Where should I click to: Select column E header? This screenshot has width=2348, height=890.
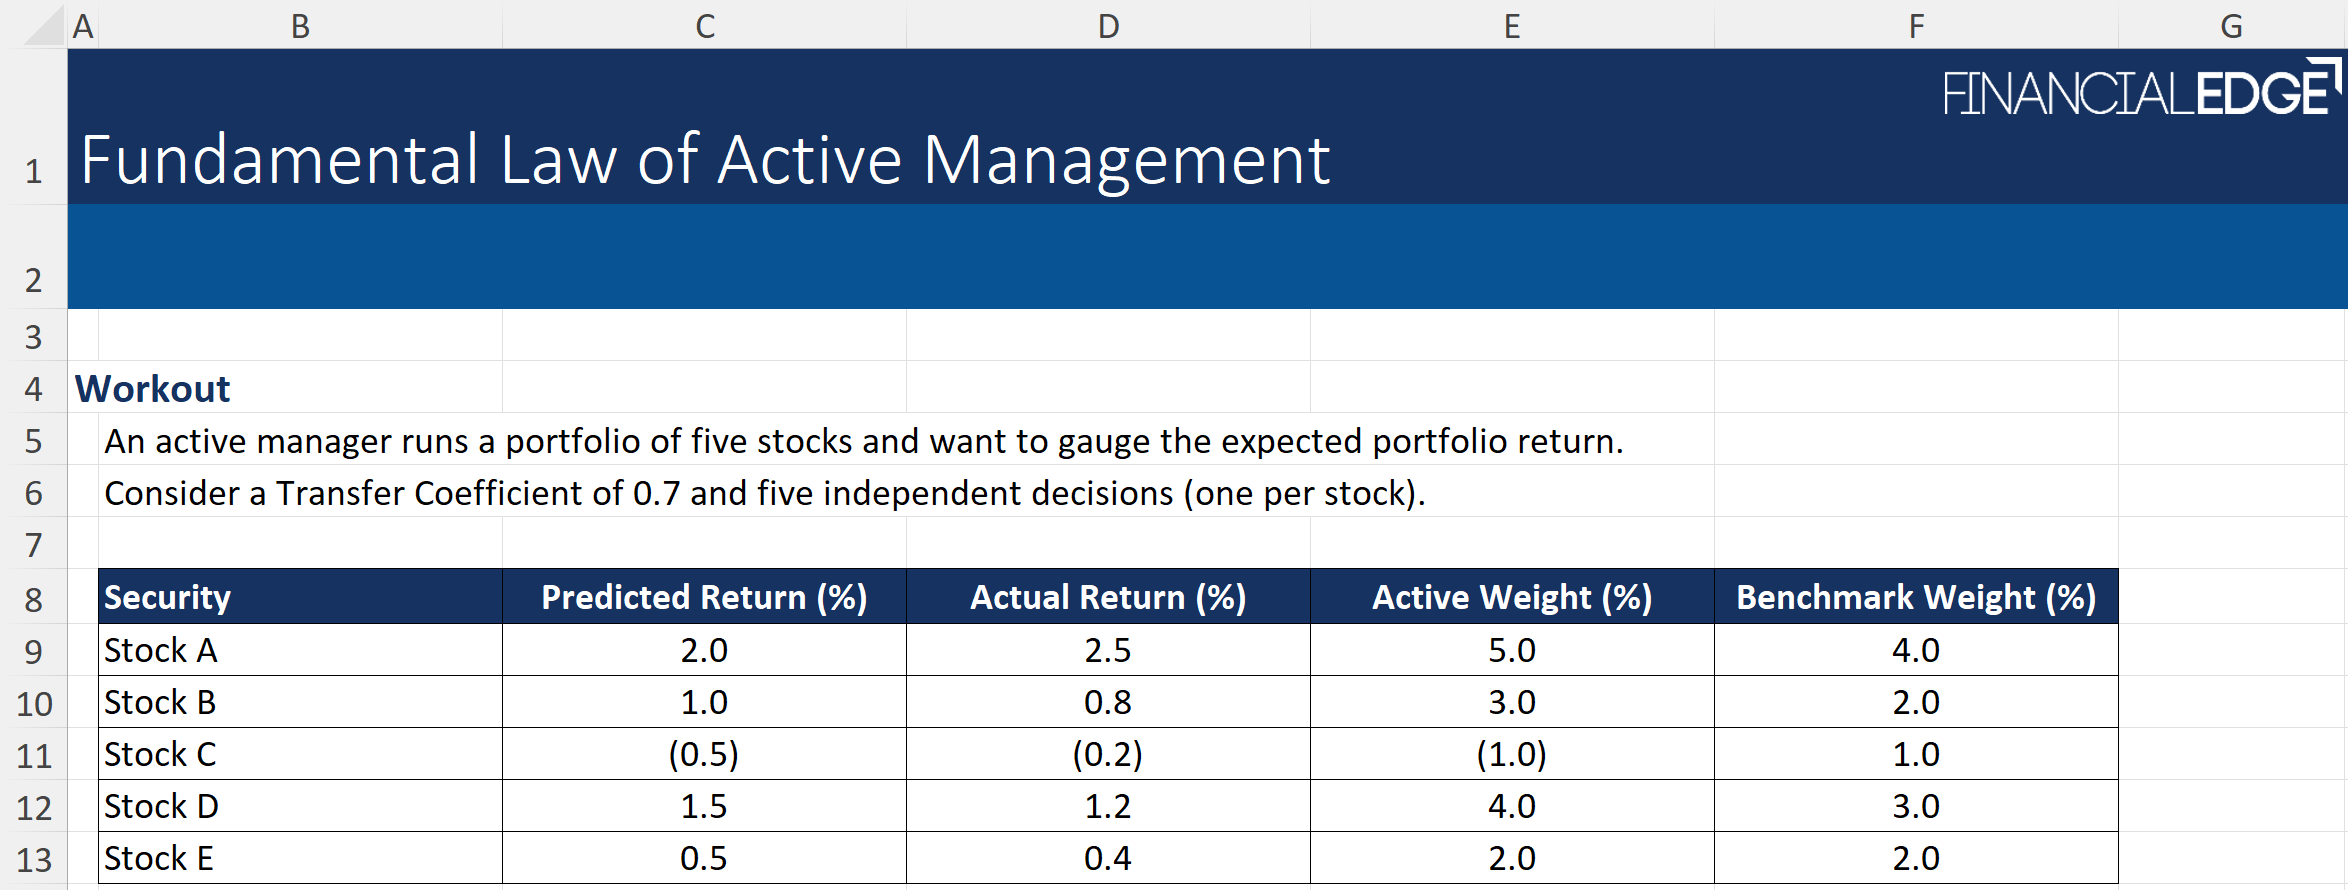[x=1512, y=26]
